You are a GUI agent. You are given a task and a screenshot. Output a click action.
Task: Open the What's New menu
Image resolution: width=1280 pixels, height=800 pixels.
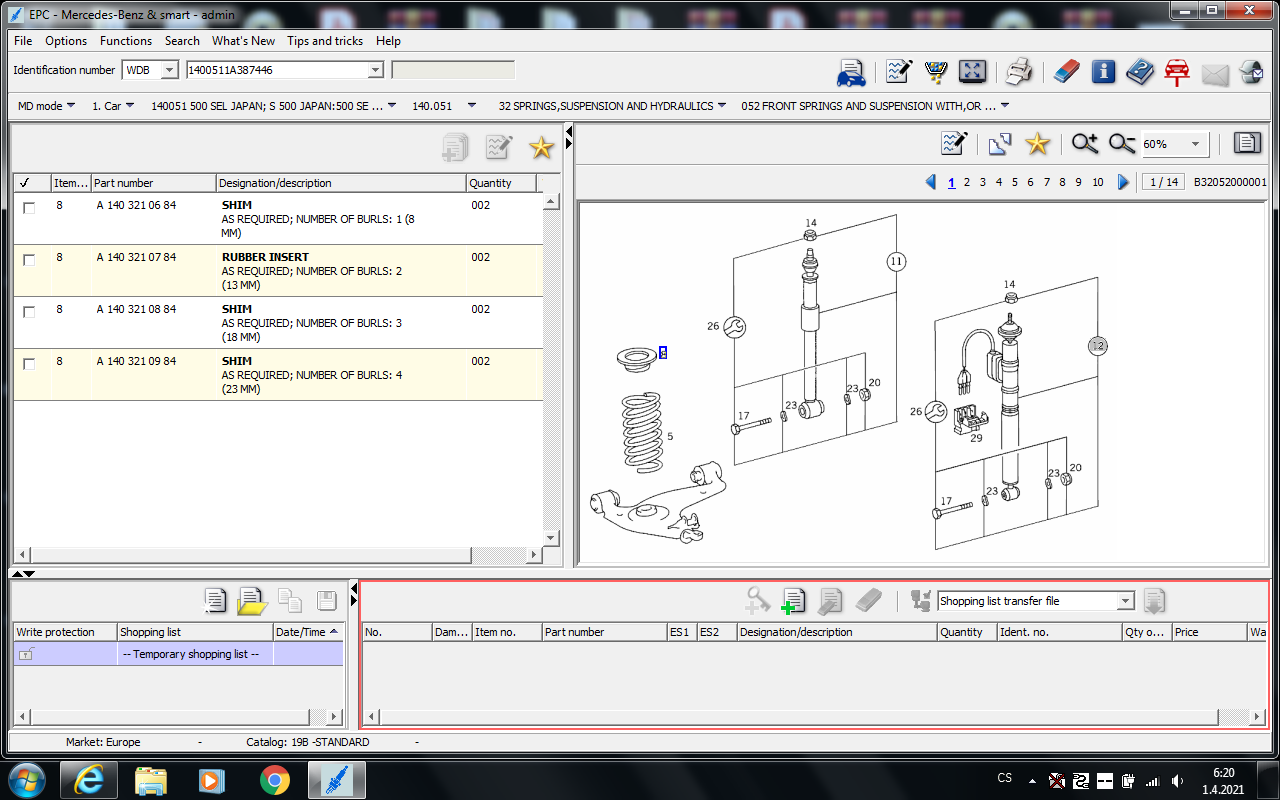click(243, 41)
